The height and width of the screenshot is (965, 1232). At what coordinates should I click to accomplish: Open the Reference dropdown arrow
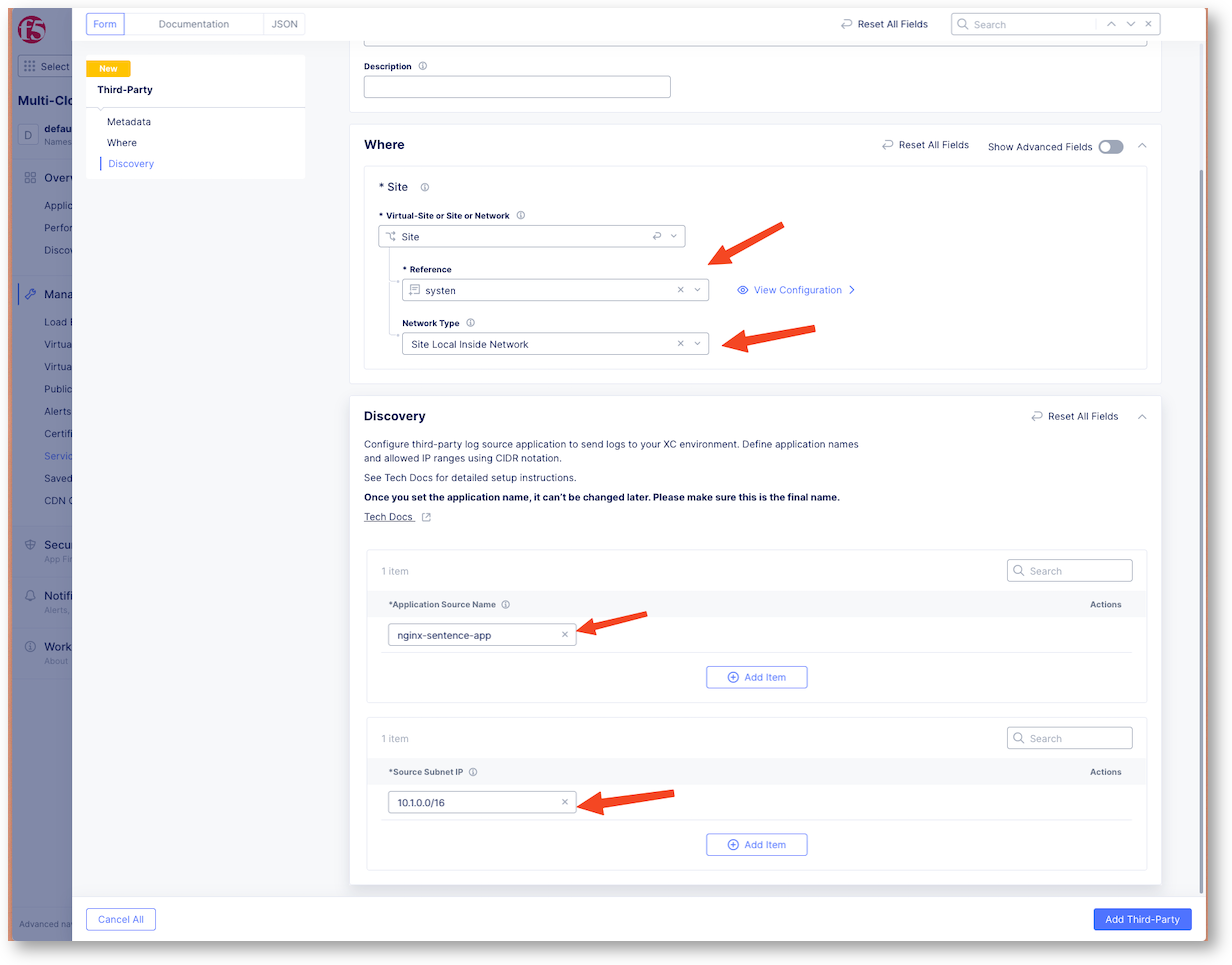click(x=698, y=290)
